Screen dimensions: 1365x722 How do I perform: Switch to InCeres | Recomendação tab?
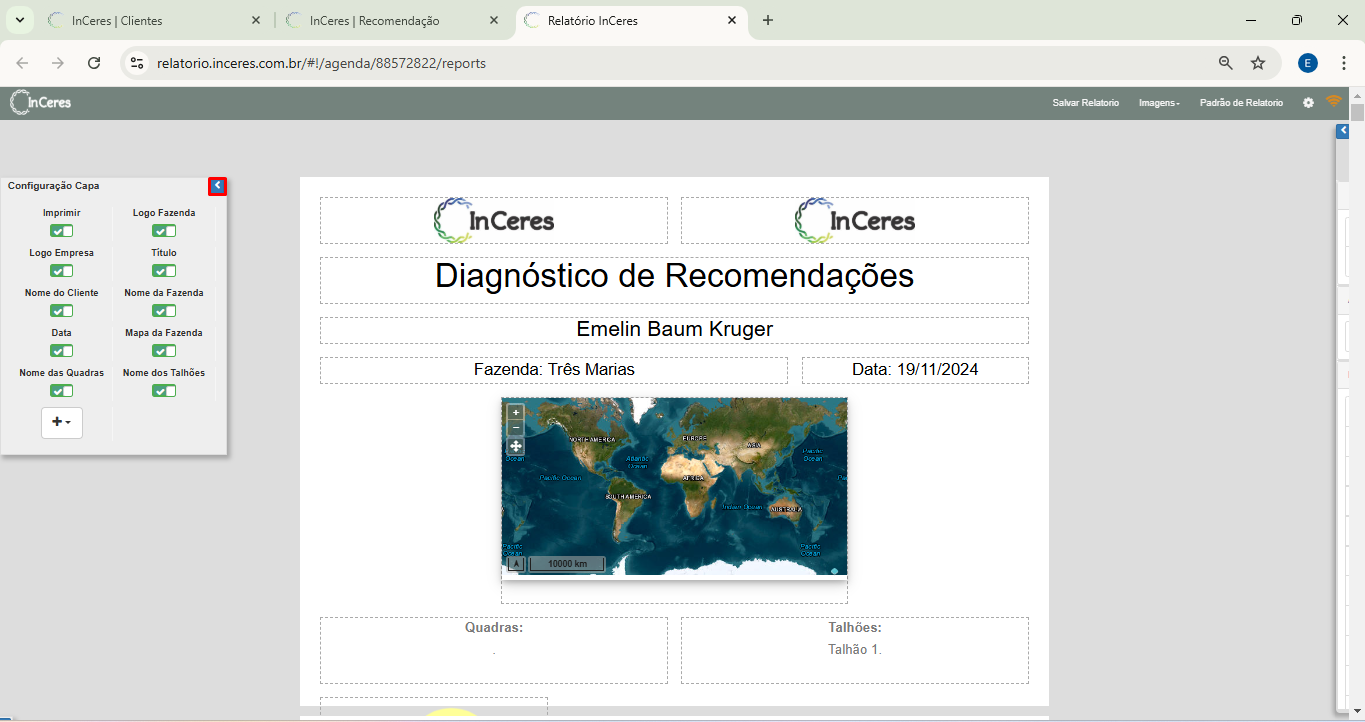click(x=393, y=20)
